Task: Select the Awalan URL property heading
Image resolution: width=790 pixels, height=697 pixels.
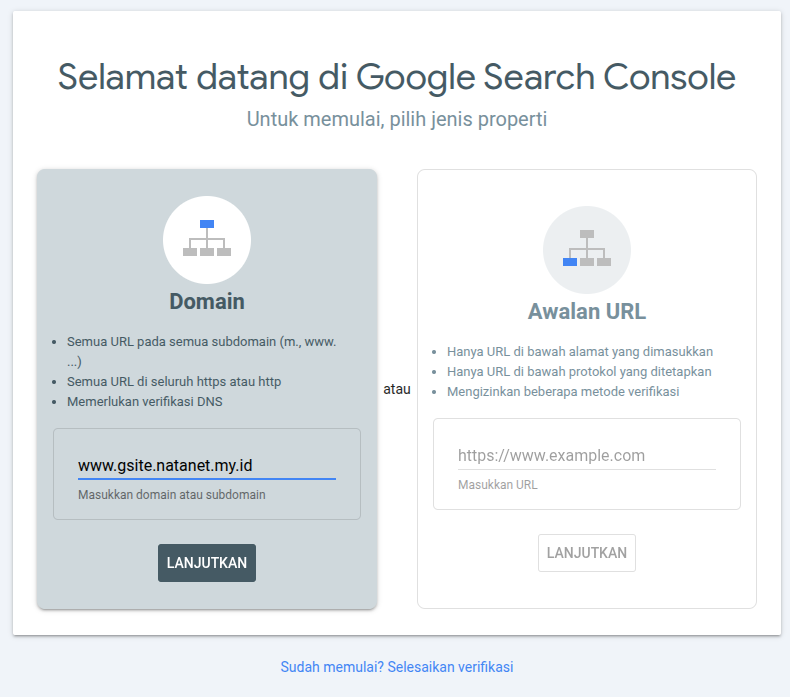Action: (587, 311)
